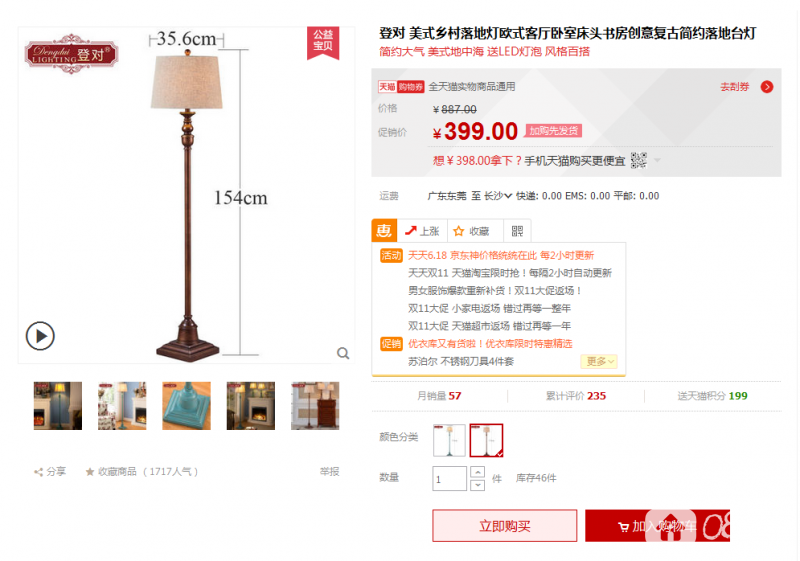This screenshot has width=800, height=561.
Task: Open the orange 惠 deals tab icon
Action: 384,231
